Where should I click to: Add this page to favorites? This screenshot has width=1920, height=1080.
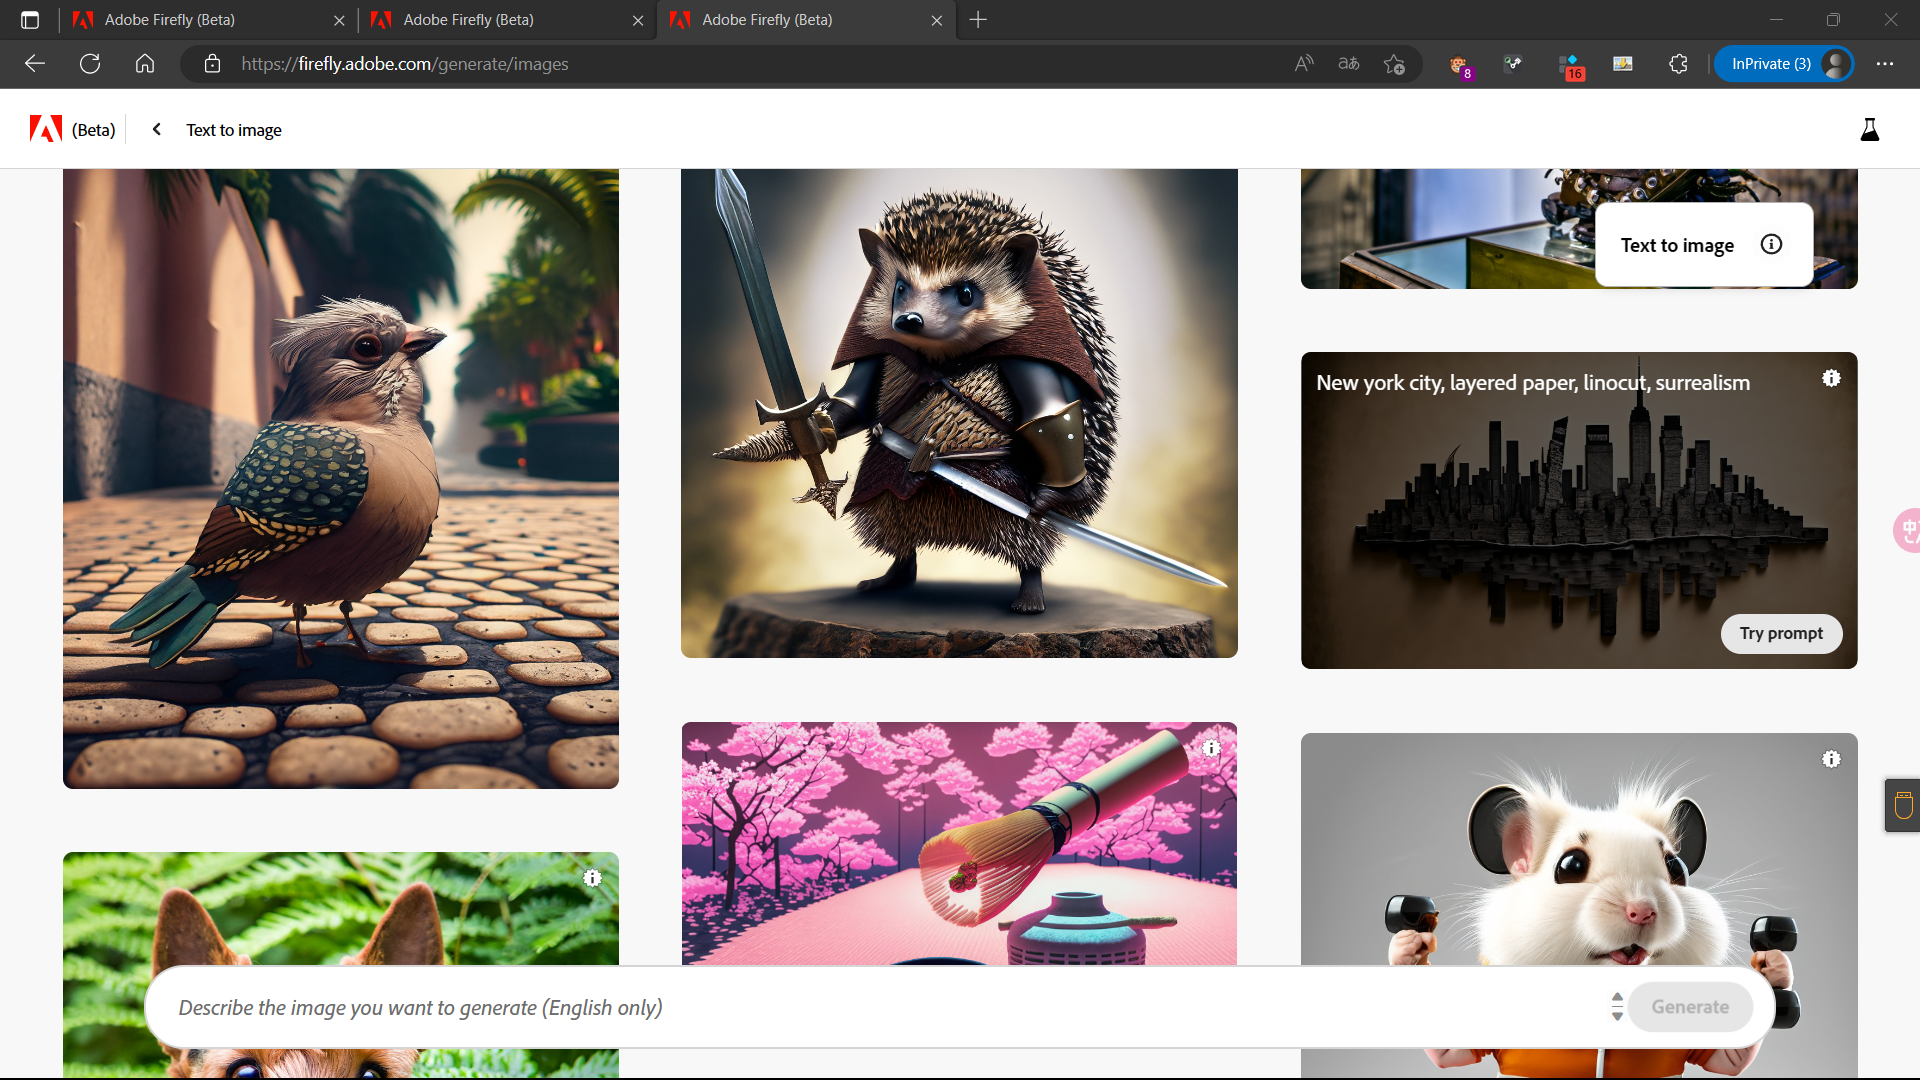[x=1395, y=64]
